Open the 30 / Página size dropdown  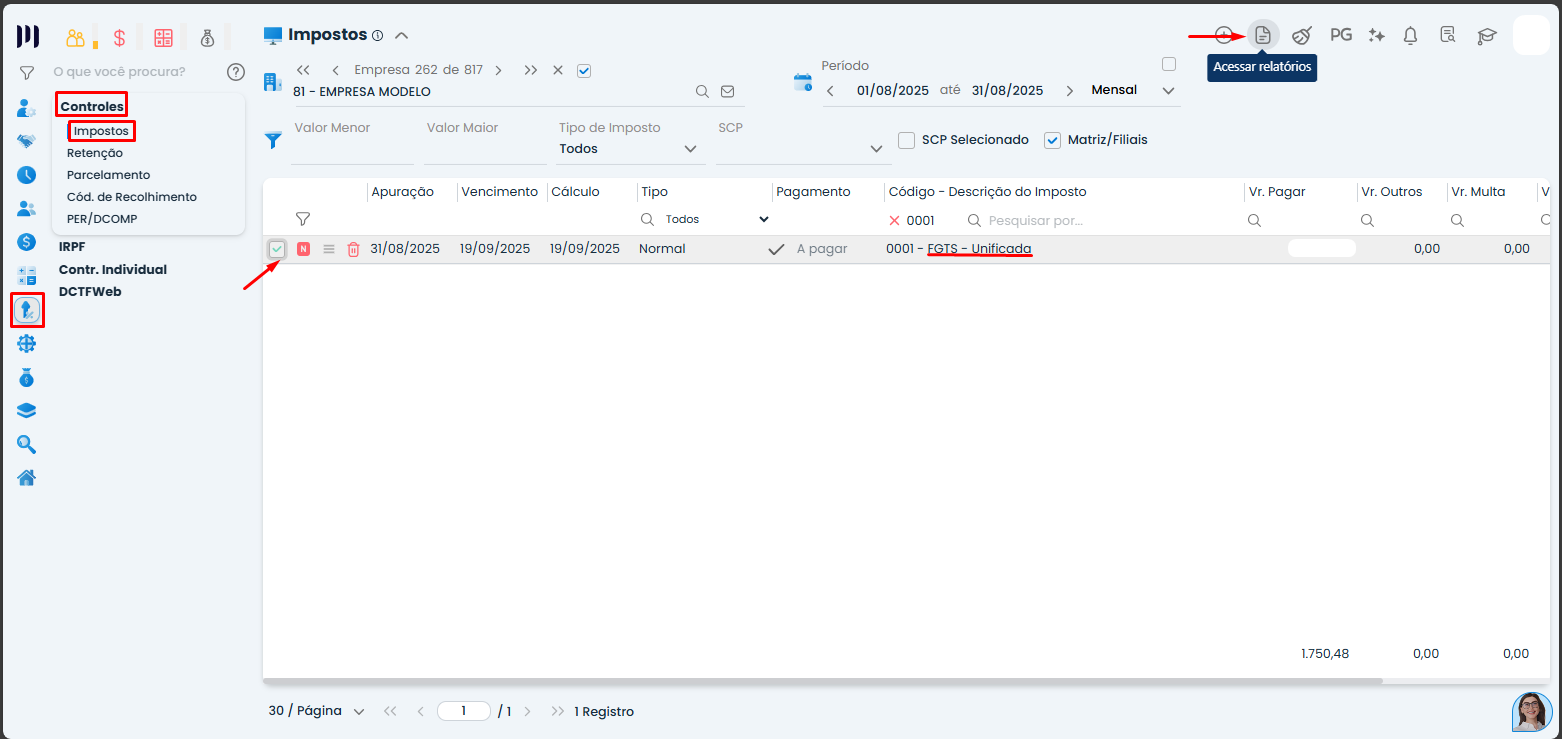[316, 711]
